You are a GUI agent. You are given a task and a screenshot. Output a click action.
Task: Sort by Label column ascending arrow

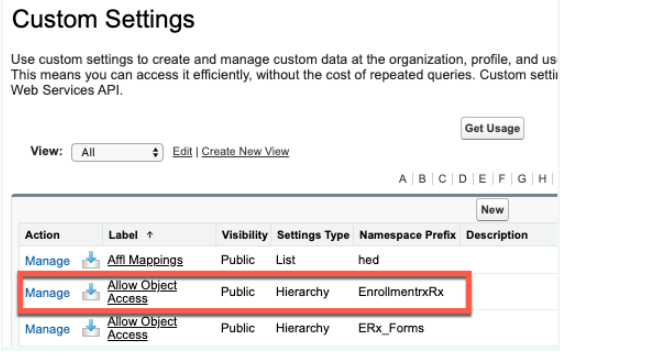[150, 235]
